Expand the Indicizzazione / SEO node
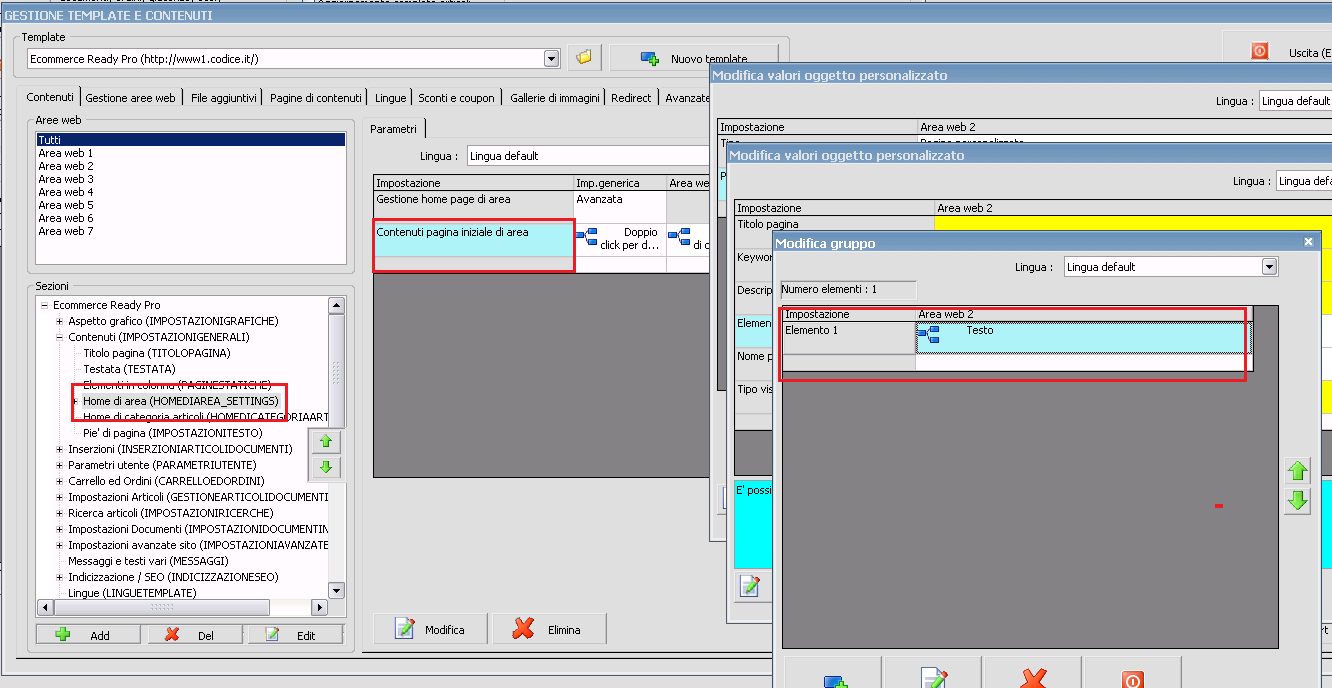 pyautogui.click(x=60, y=577)
